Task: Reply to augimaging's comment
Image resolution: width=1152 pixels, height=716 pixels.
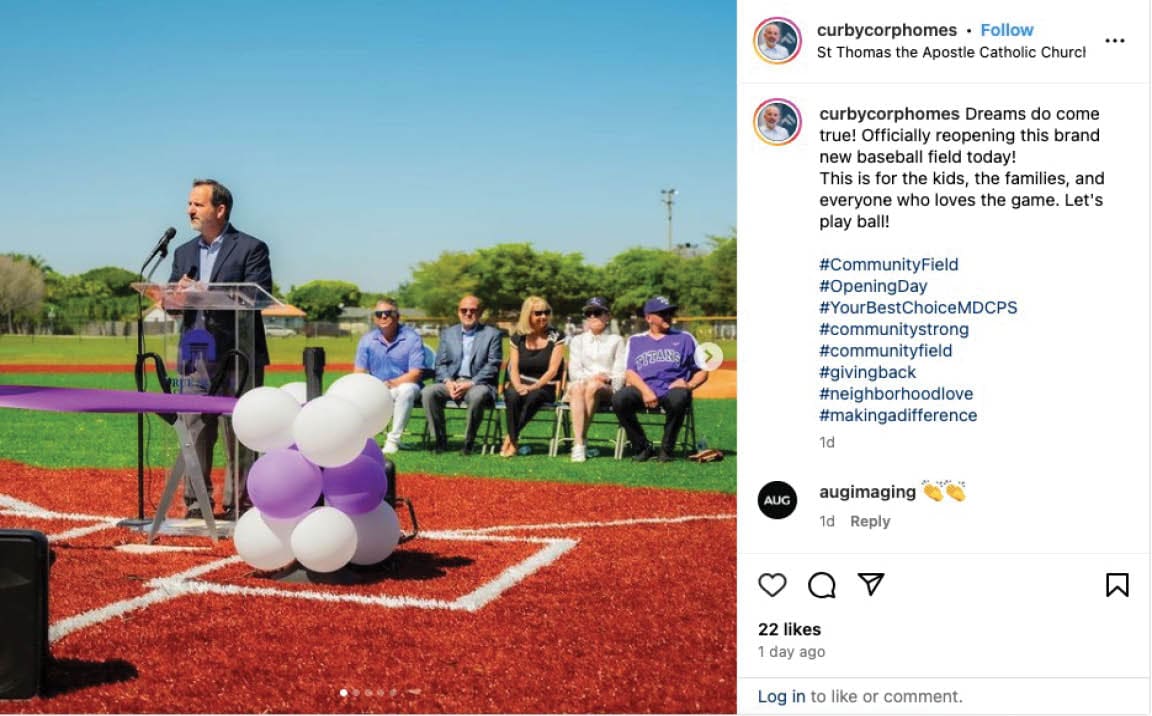Action: coord(870,521)
